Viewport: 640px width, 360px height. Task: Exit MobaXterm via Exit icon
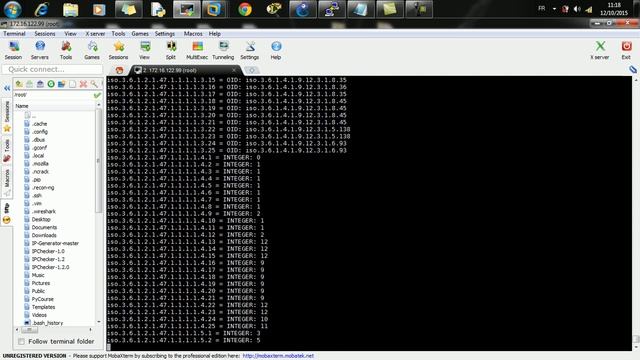coord(626,50)
